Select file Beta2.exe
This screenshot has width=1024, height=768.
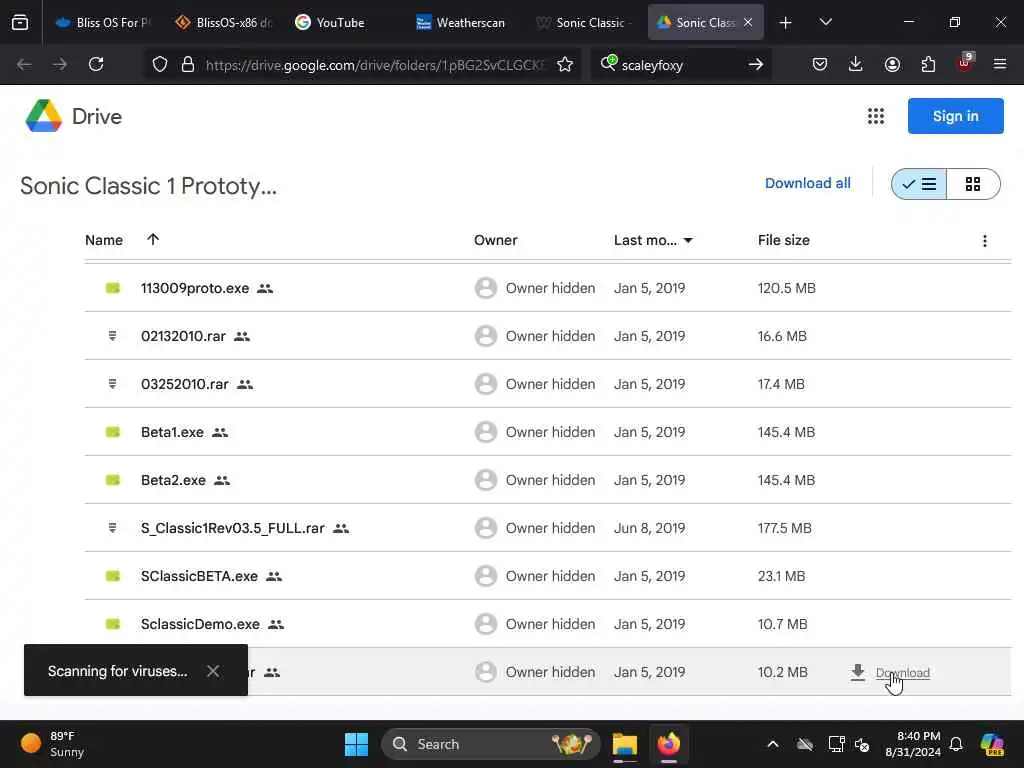point(548,480)
